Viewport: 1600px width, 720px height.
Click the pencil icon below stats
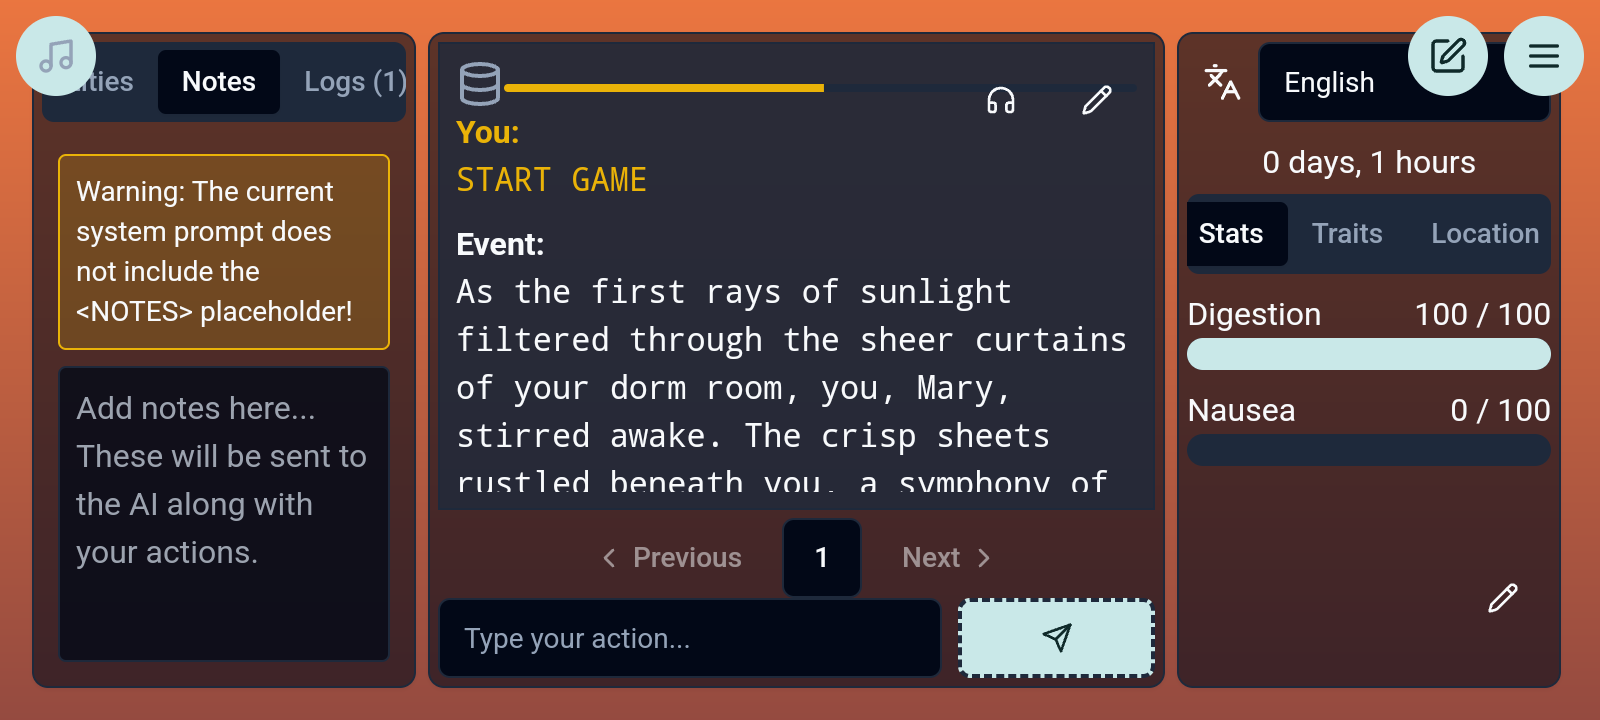point(1502,598)
